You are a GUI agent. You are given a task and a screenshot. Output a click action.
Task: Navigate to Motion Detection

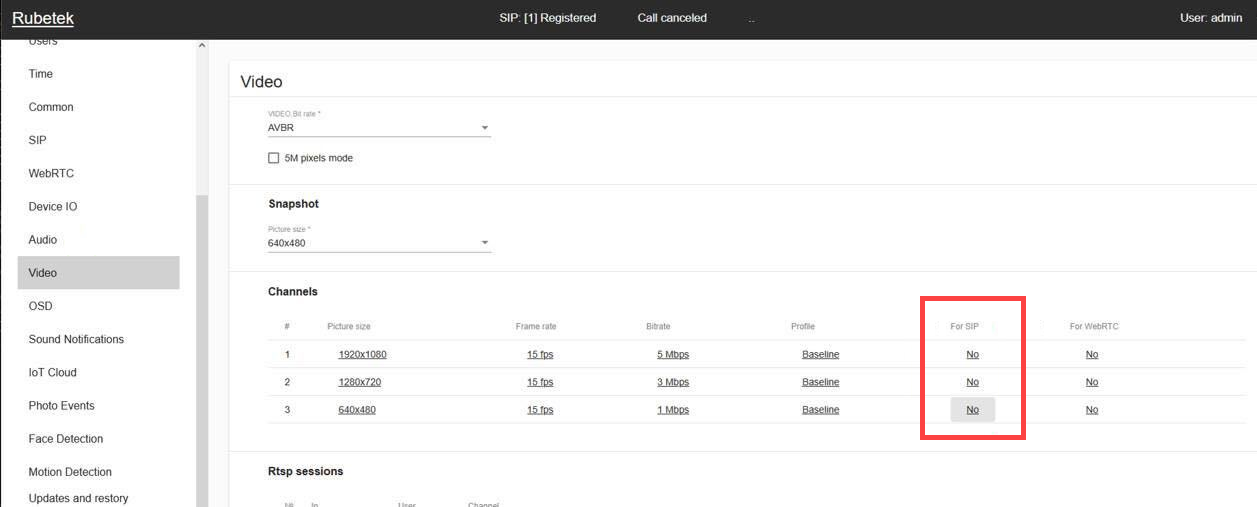70,472
